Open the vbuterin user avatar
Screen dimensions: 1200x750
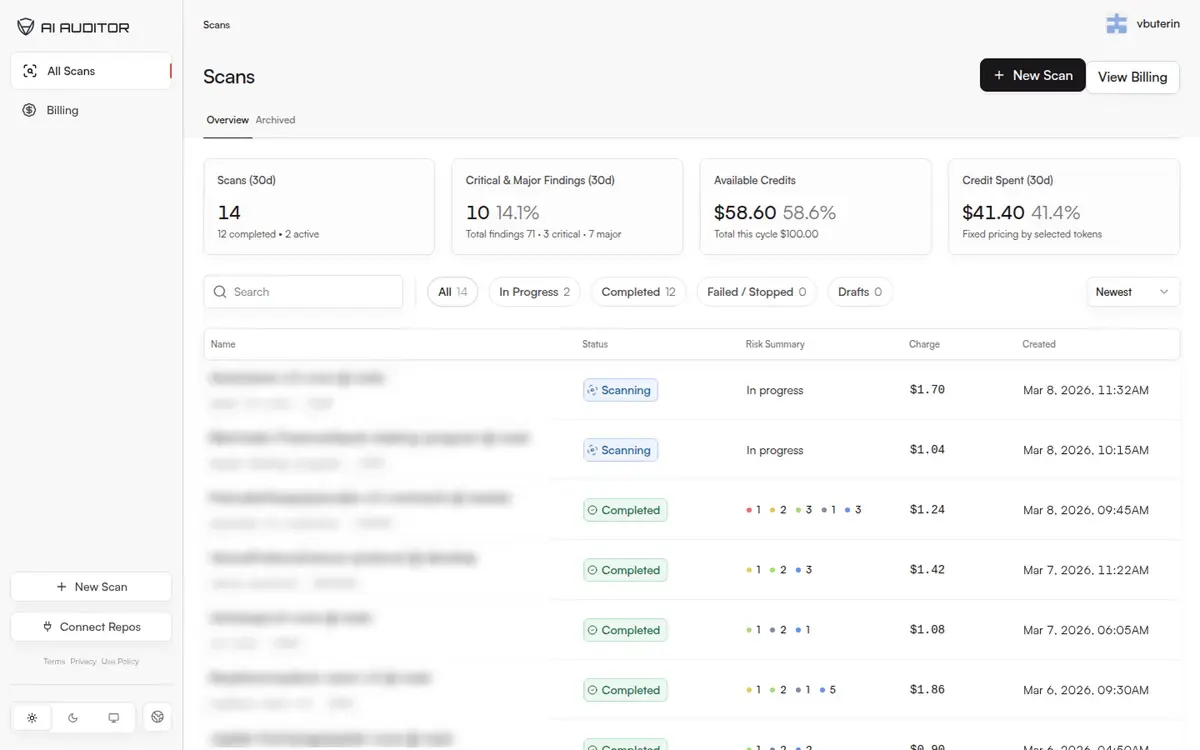(x=1116, y=24)
